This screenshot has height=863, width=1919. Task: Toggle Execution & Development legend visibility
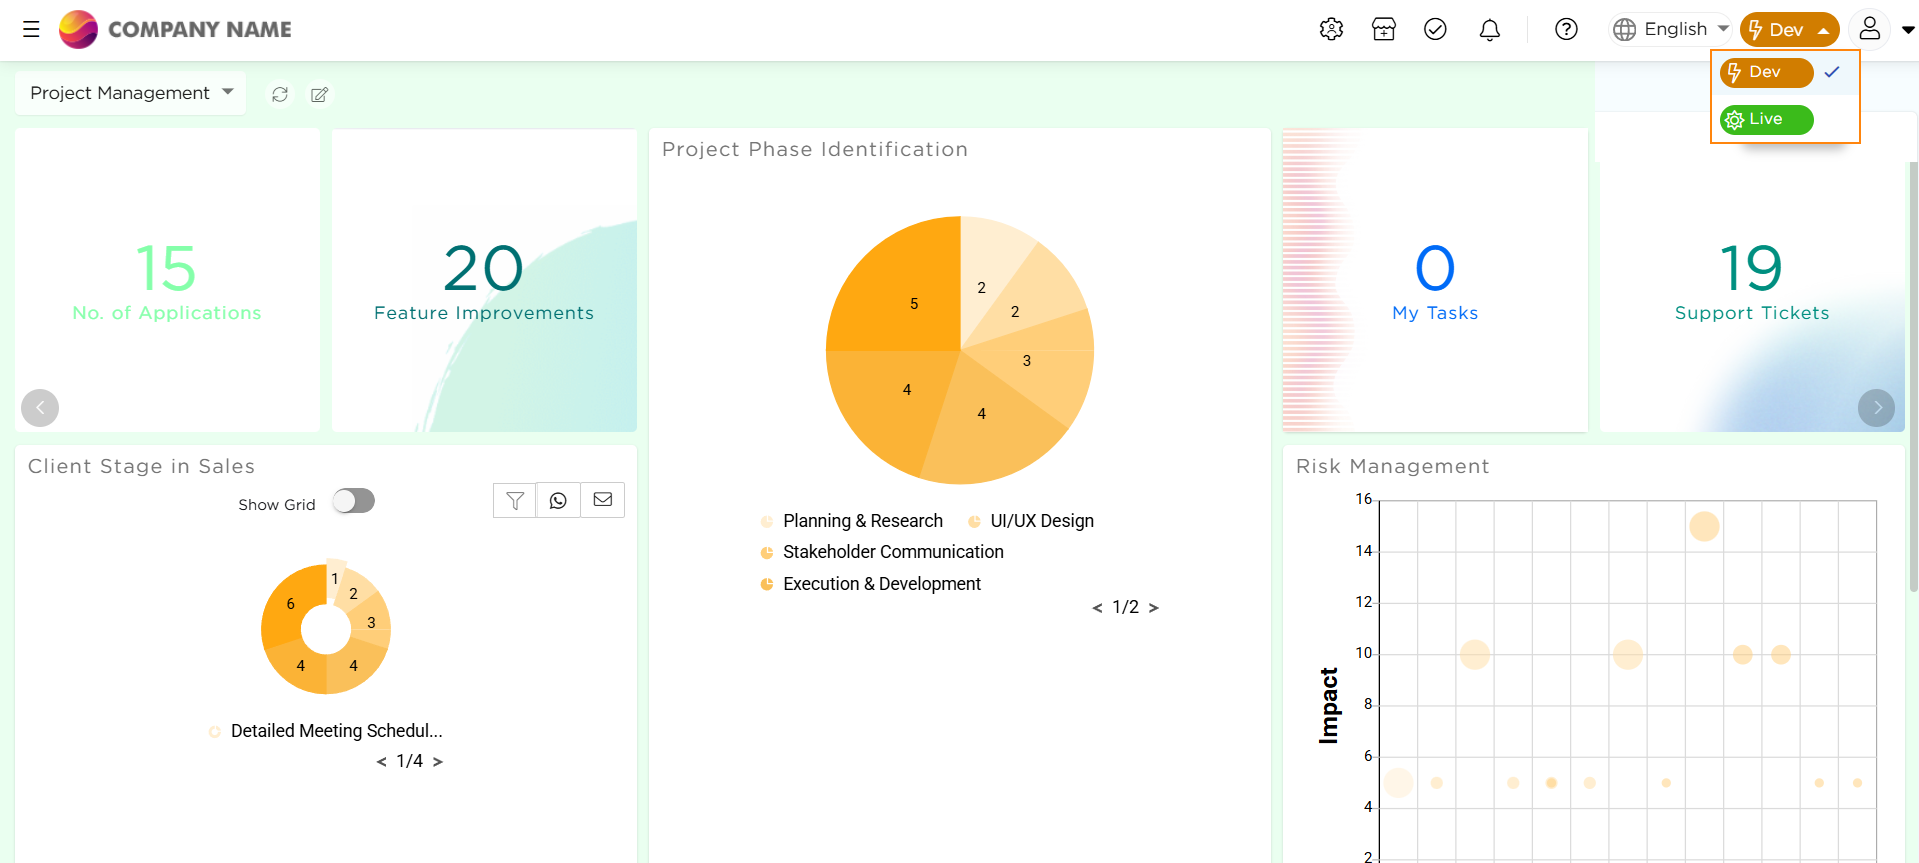pyautogui.click(x=881, y=584)
